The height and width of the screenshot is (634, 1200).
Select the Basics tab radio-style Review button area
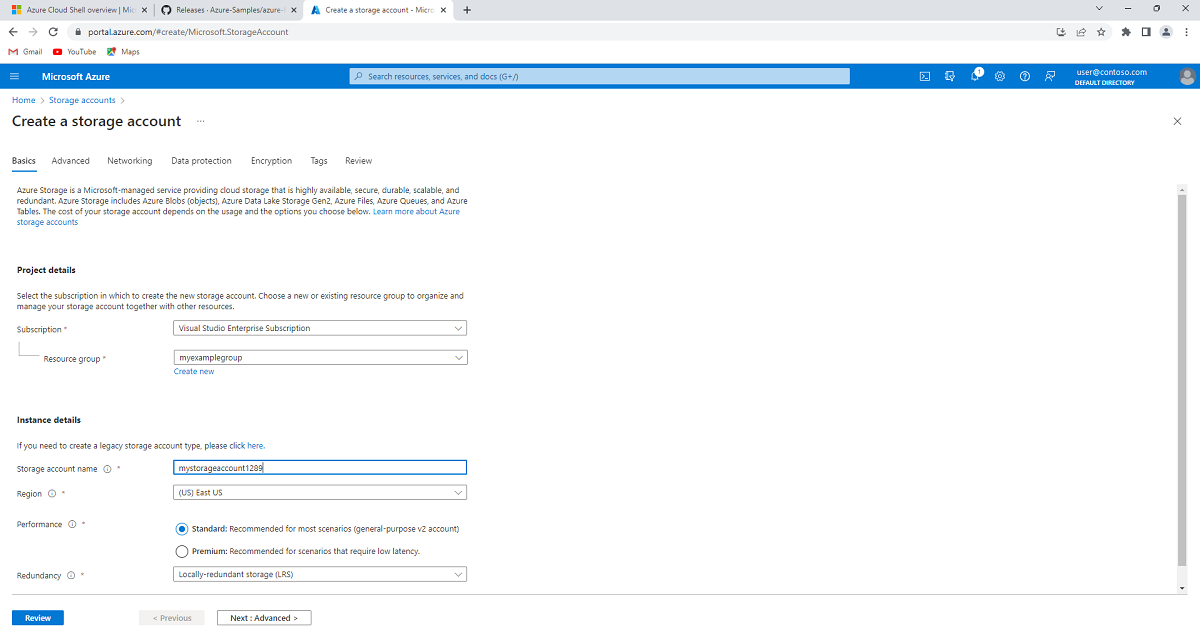[37, 617]
